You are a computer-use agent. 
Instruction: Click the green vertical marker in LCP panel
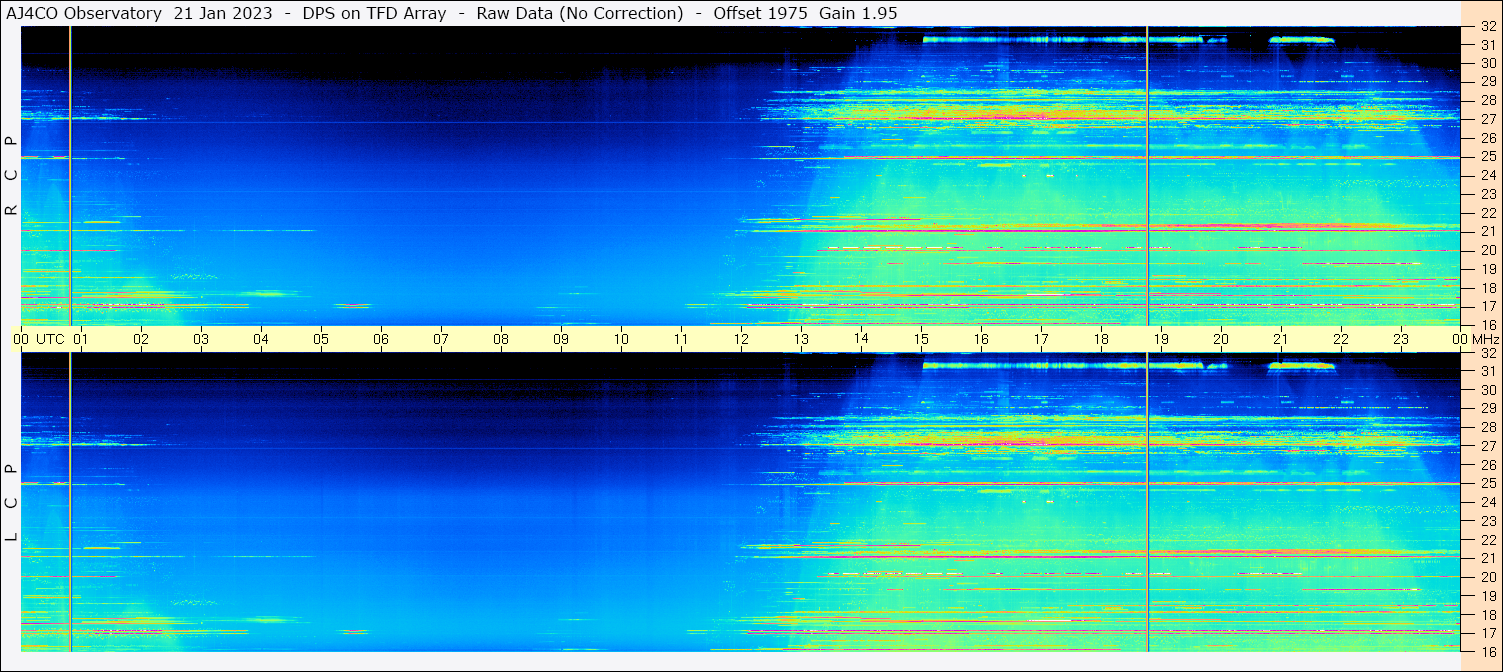coord(70,502)
